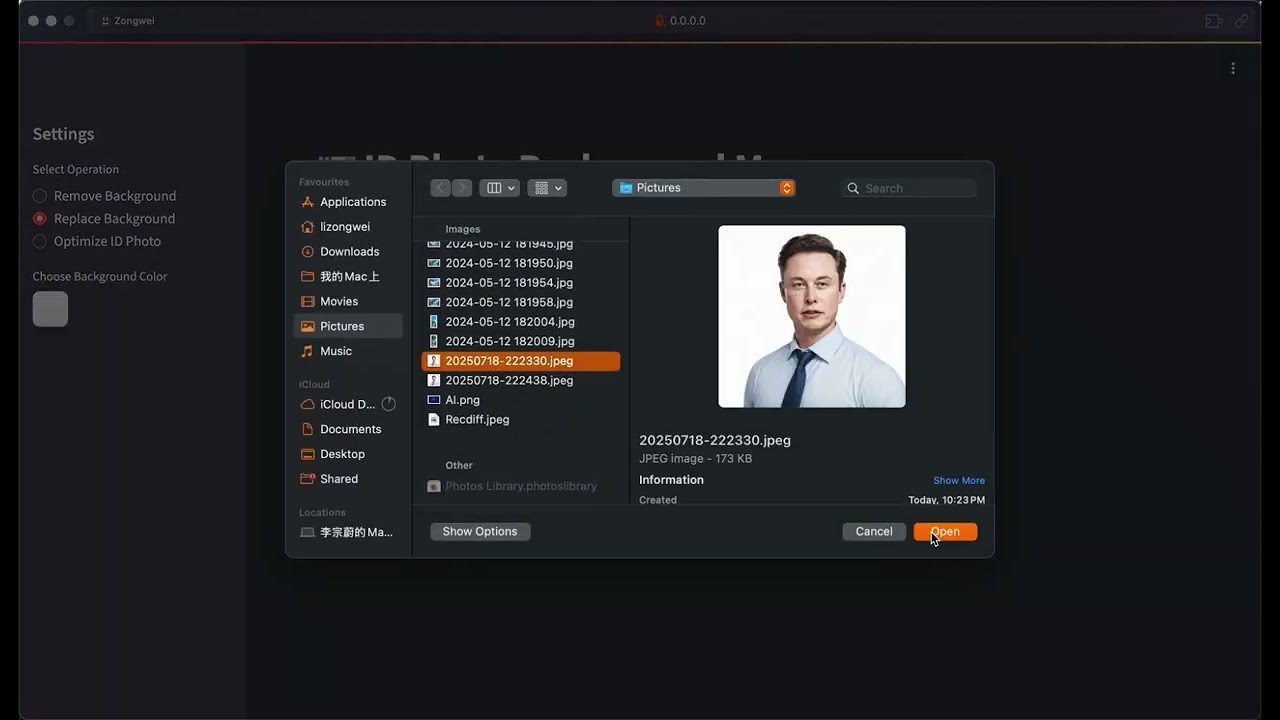Screen dimensions: 1280x720
Task: Select the Shared item in sidebar
Action: (x=338, y=478)
